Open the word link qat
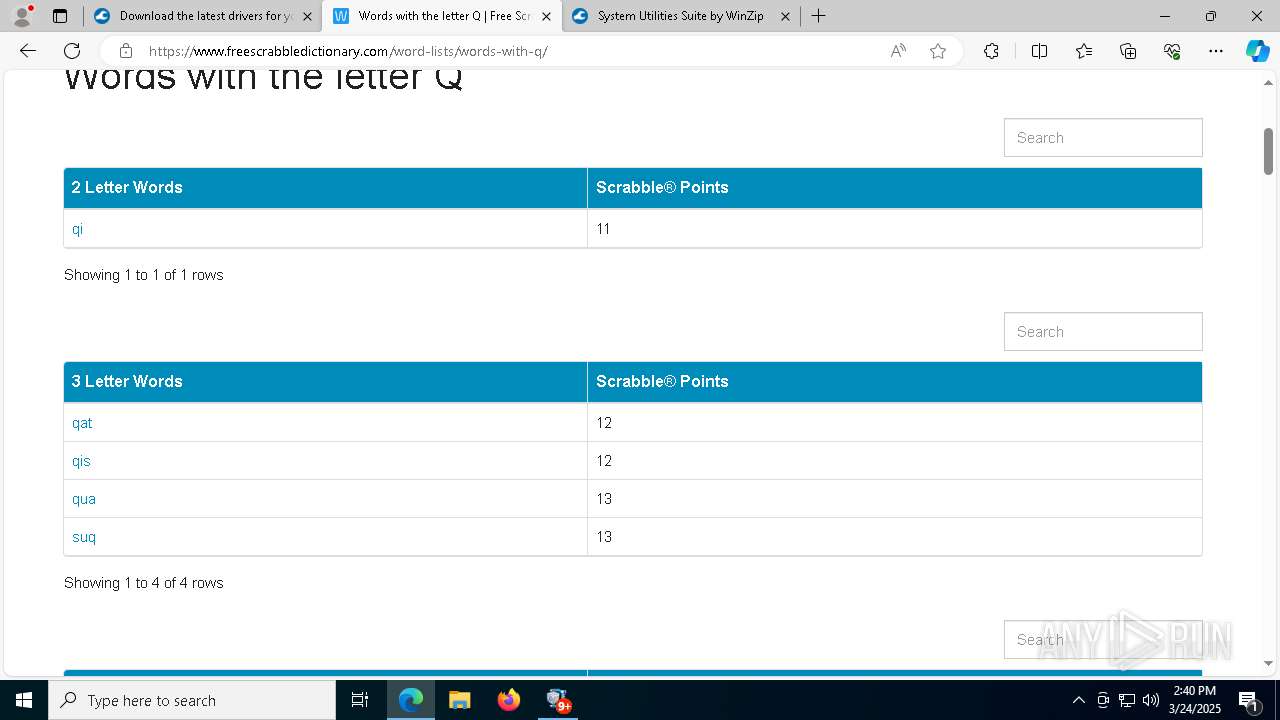Image resolution: width=1280 pixels, height=720 pixels. (82, 423)
